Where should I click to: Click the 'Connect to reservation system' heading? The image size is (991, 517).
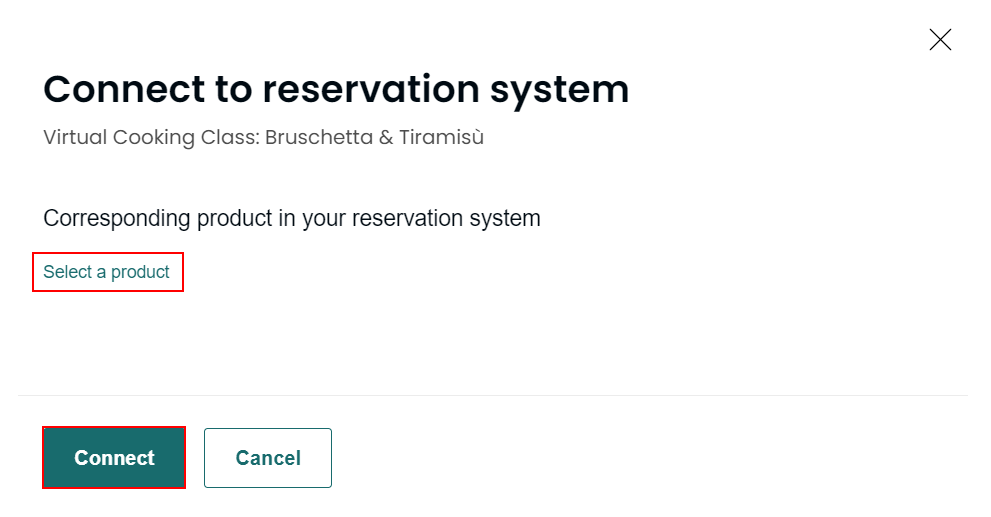pyautogui.click(x=336, y=89)
